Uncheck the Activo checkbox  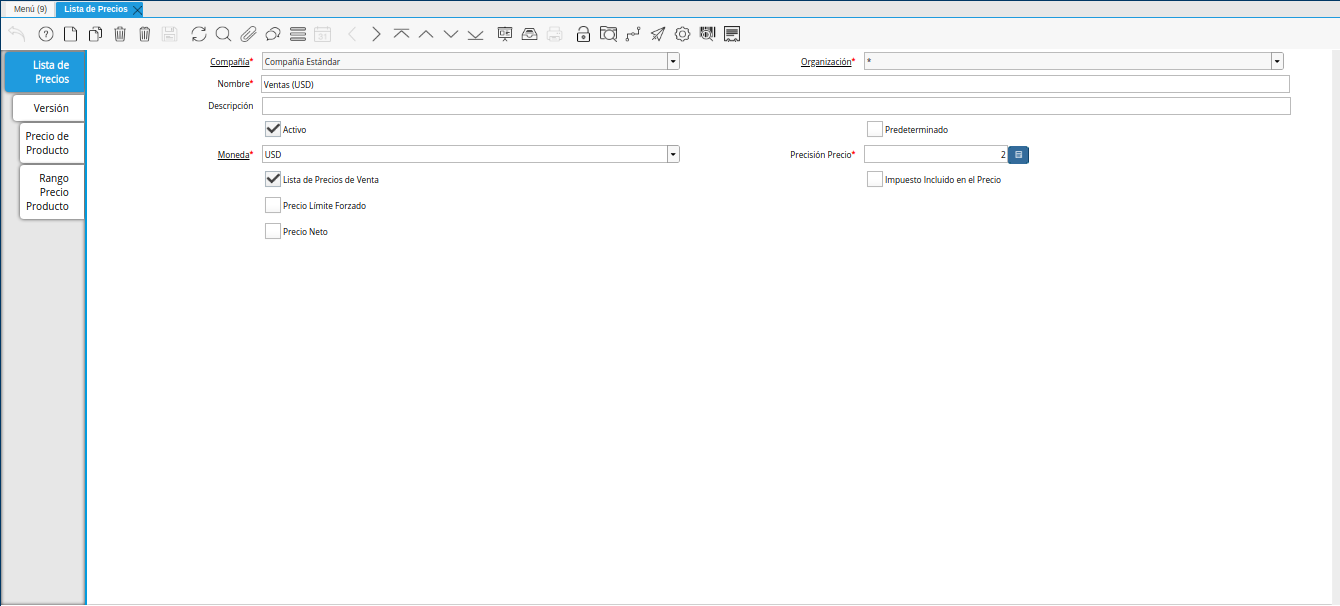point(273,129)
